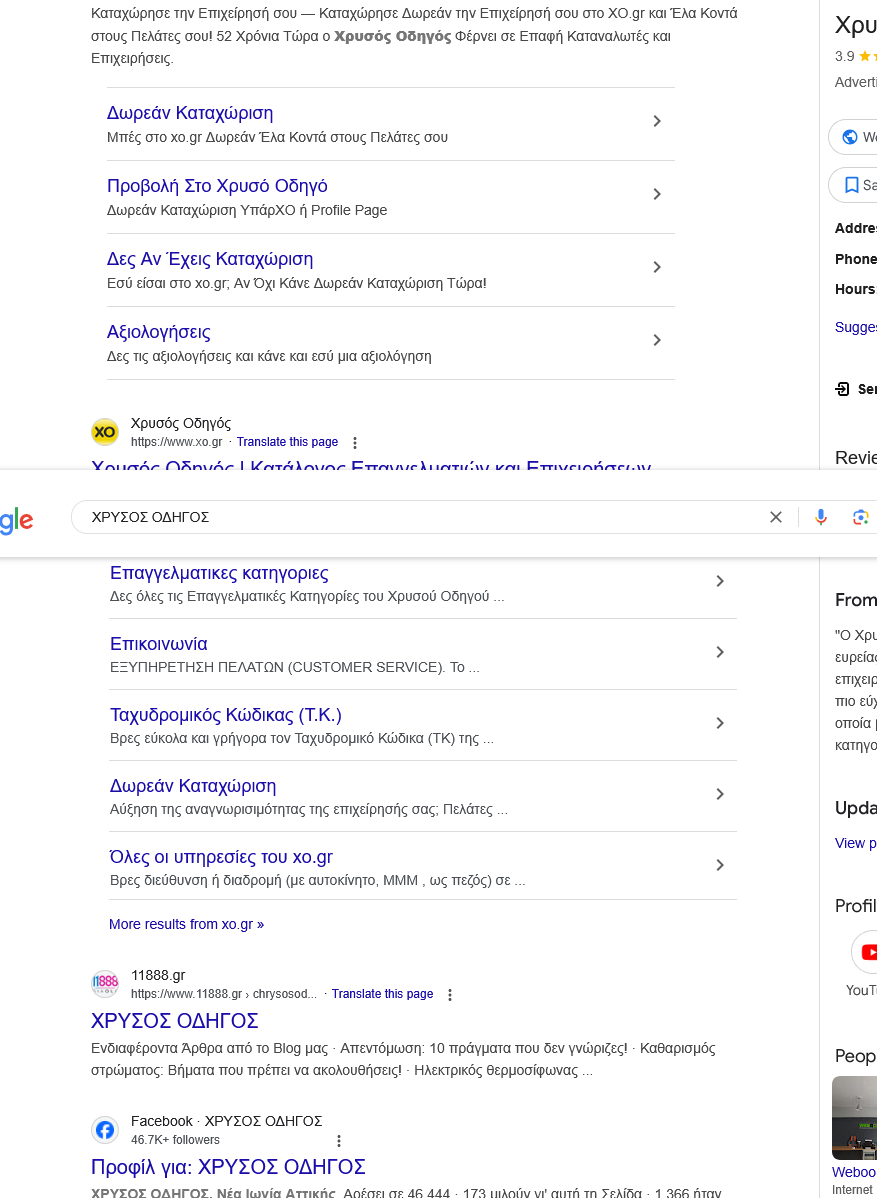Translate the xo.gr page
The image size is (877, 1198).
287,442
